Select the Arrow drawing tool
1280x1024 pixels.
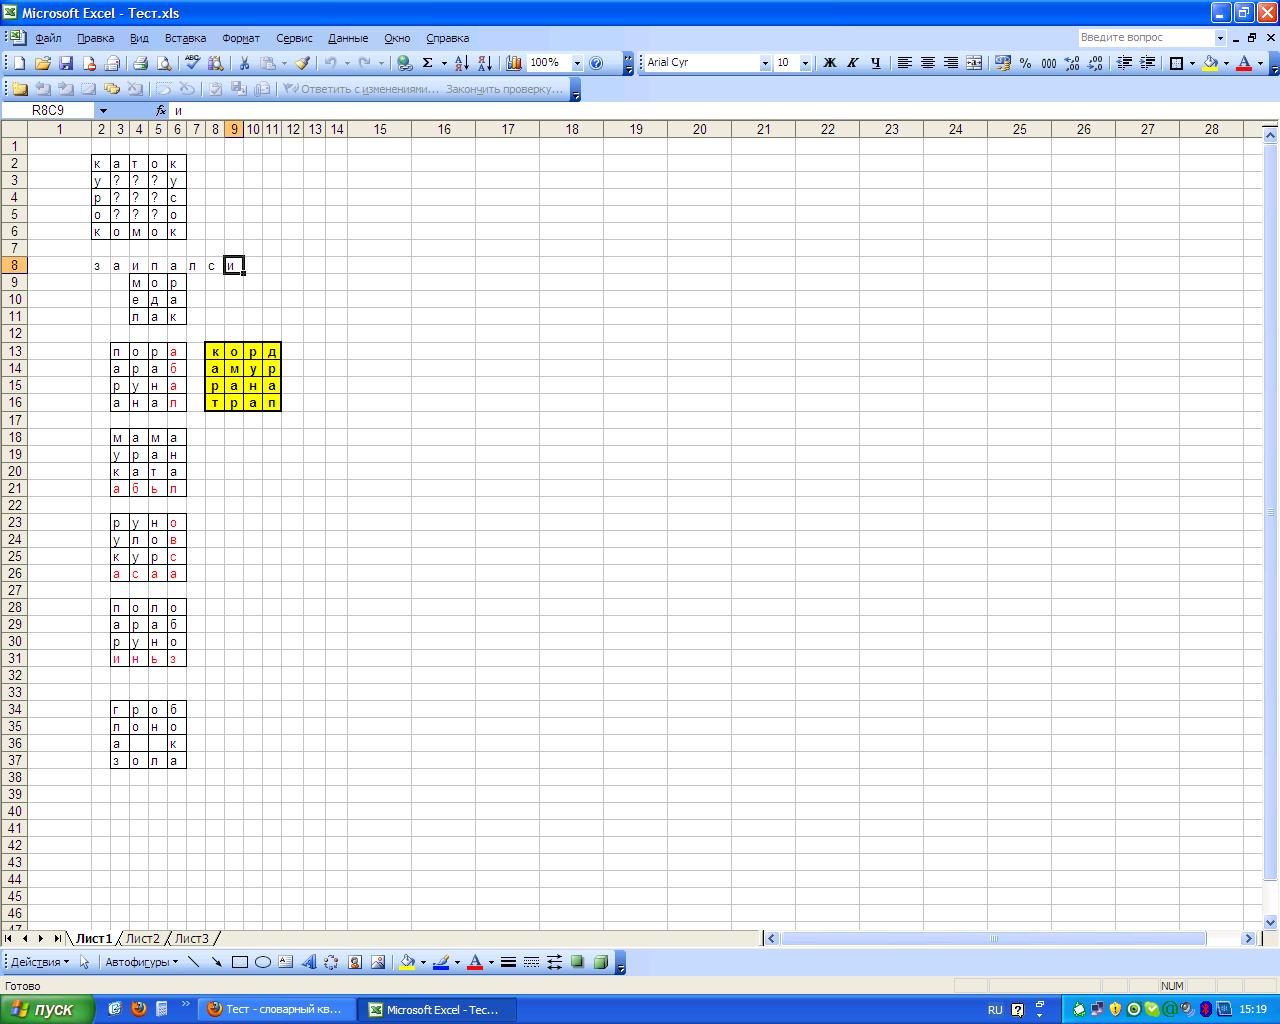pos(217,962)
